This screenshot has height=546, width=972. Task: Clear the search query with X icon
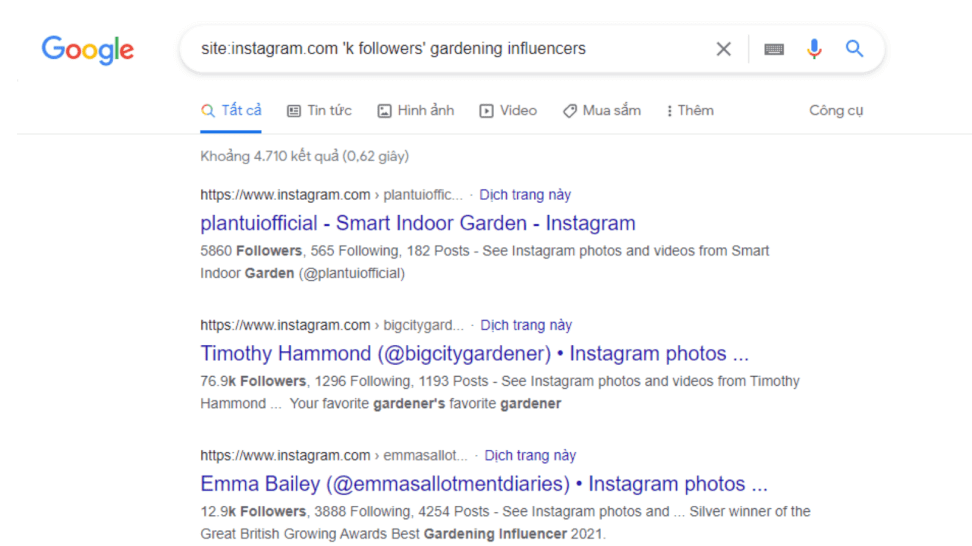[723, 49]
